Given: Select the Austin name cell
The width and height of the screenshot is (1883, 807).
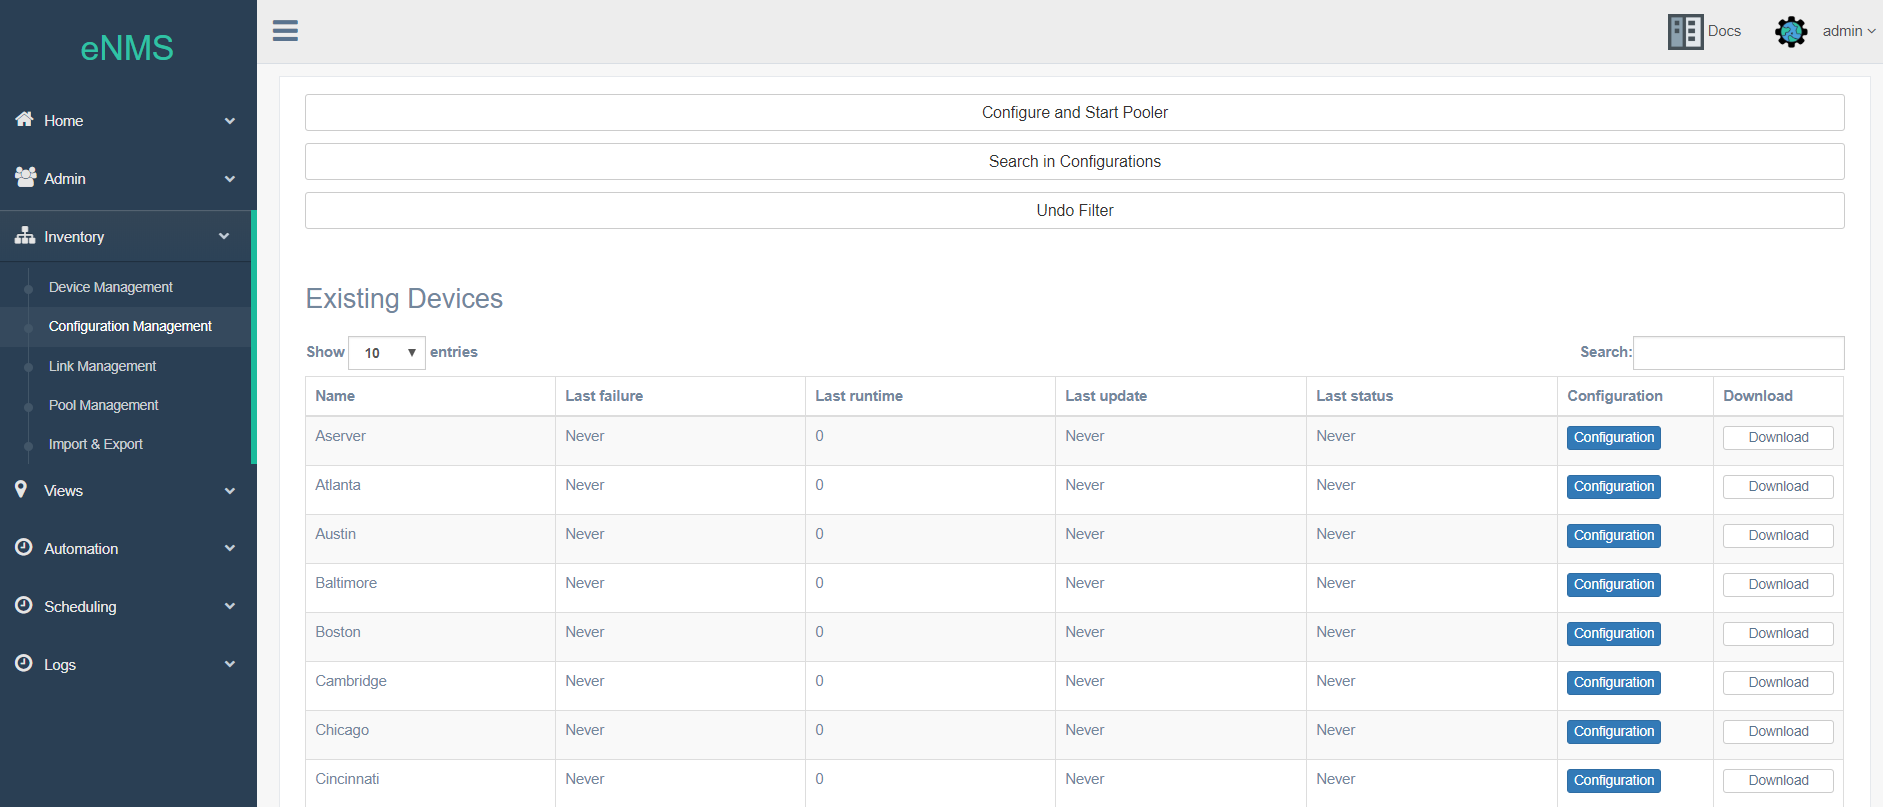Looking at the screenshot, I should point(430,539).
